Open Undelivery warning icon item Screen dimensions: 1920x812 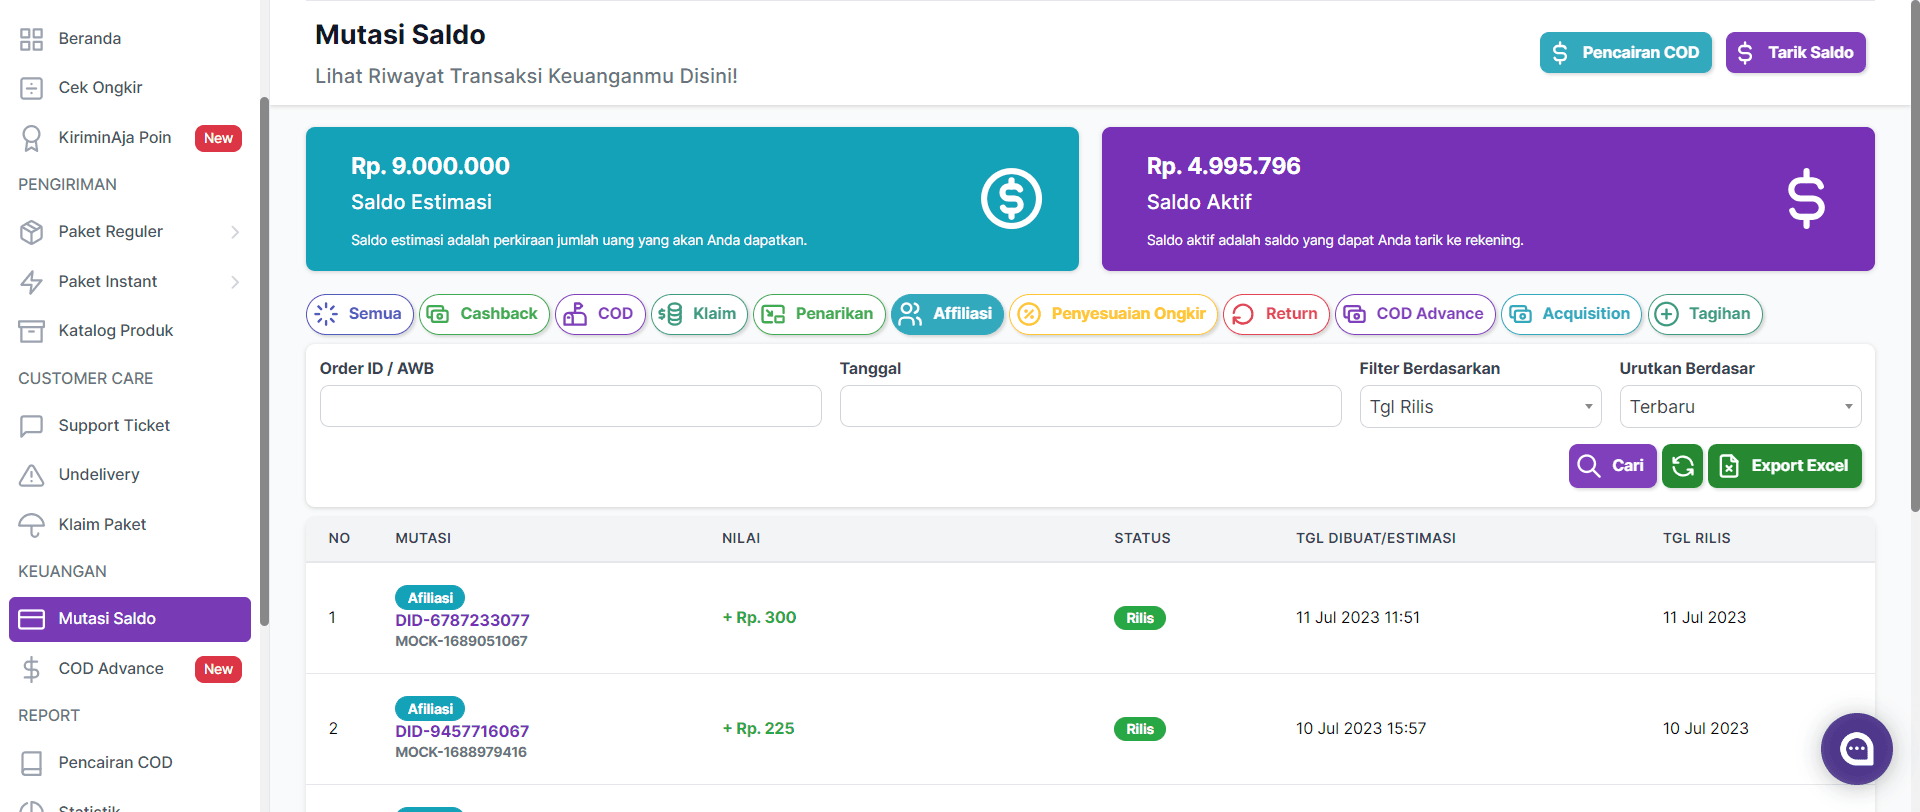[32, 475]
